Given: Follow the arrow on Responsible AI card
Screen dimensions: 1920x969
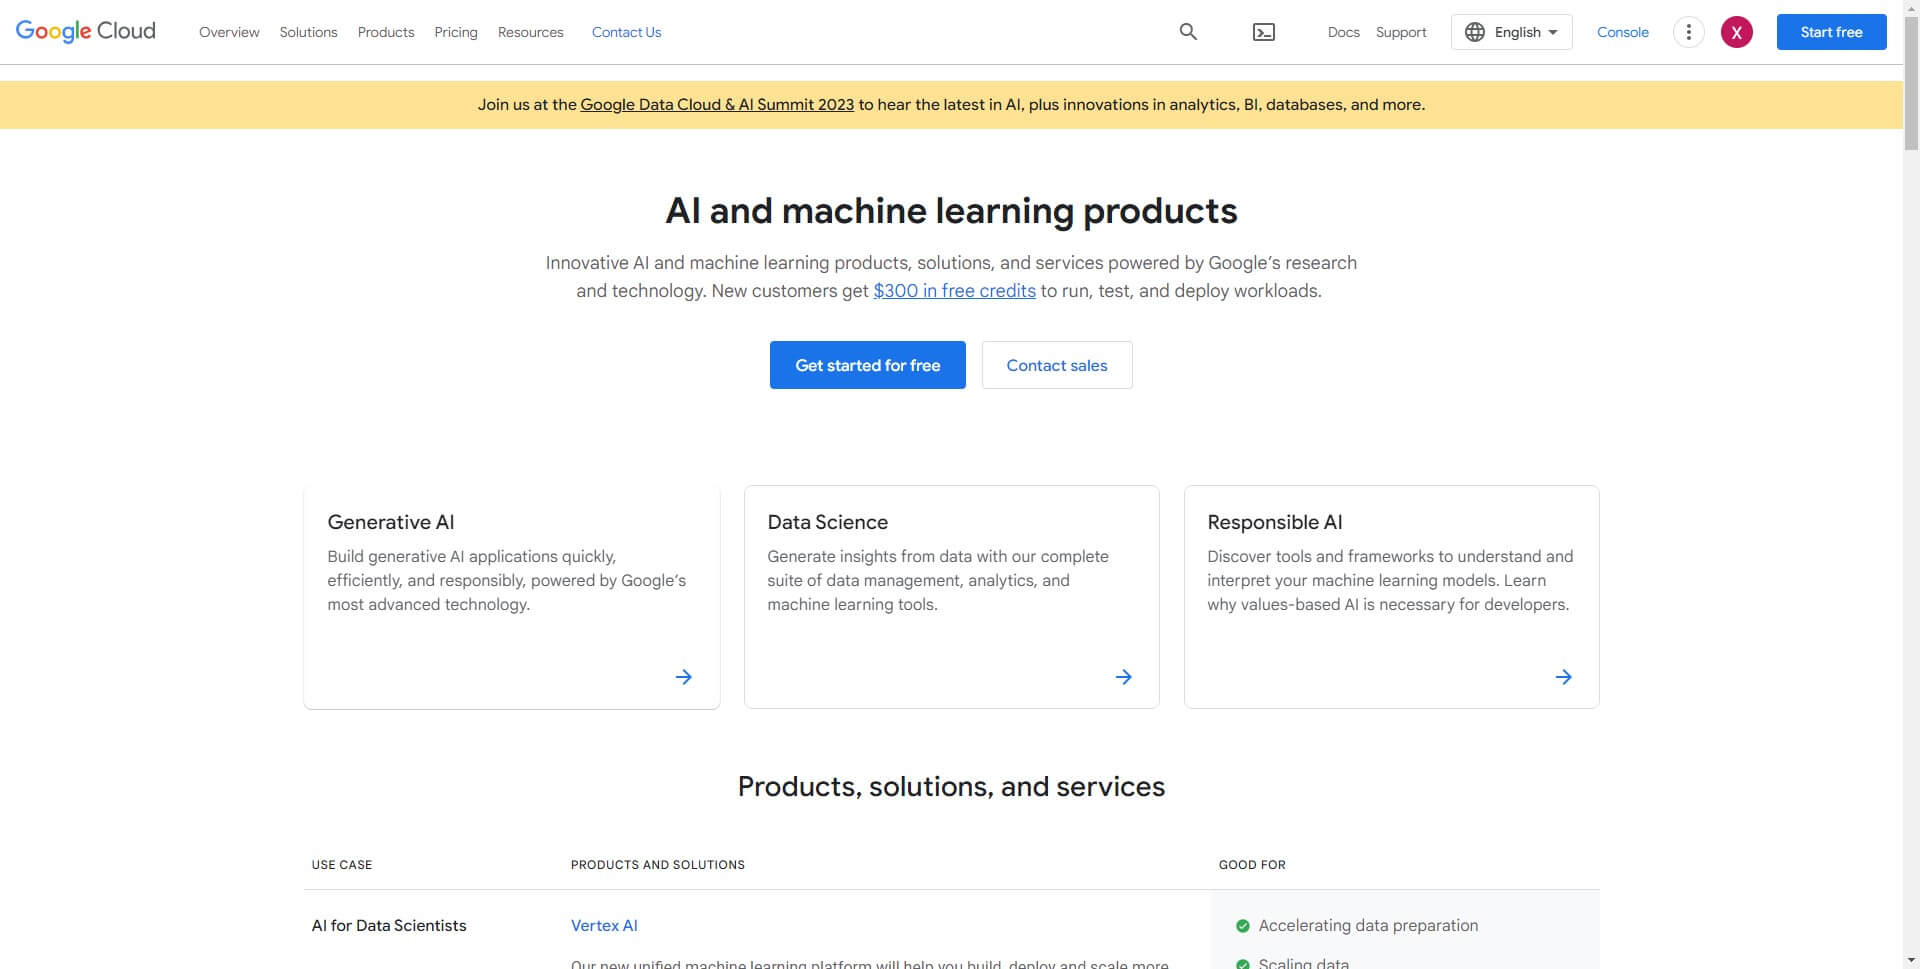Looking at the screenshot, I should 1564,677.
